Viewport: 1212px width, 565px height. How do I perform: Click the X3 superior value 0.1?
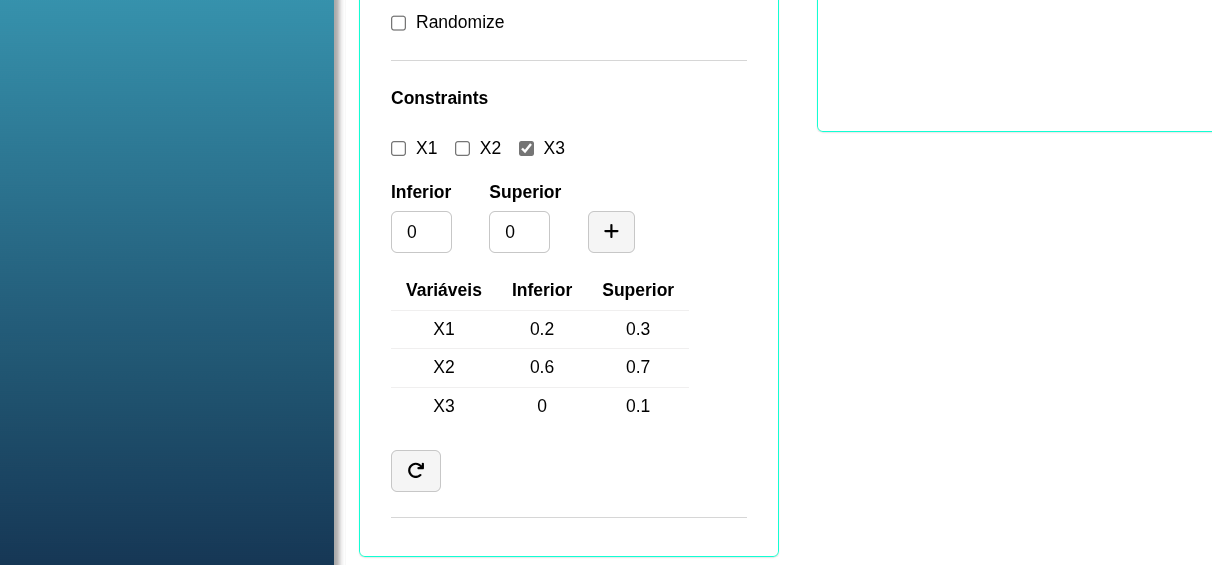pyautogui.click(x=638, y=406)
